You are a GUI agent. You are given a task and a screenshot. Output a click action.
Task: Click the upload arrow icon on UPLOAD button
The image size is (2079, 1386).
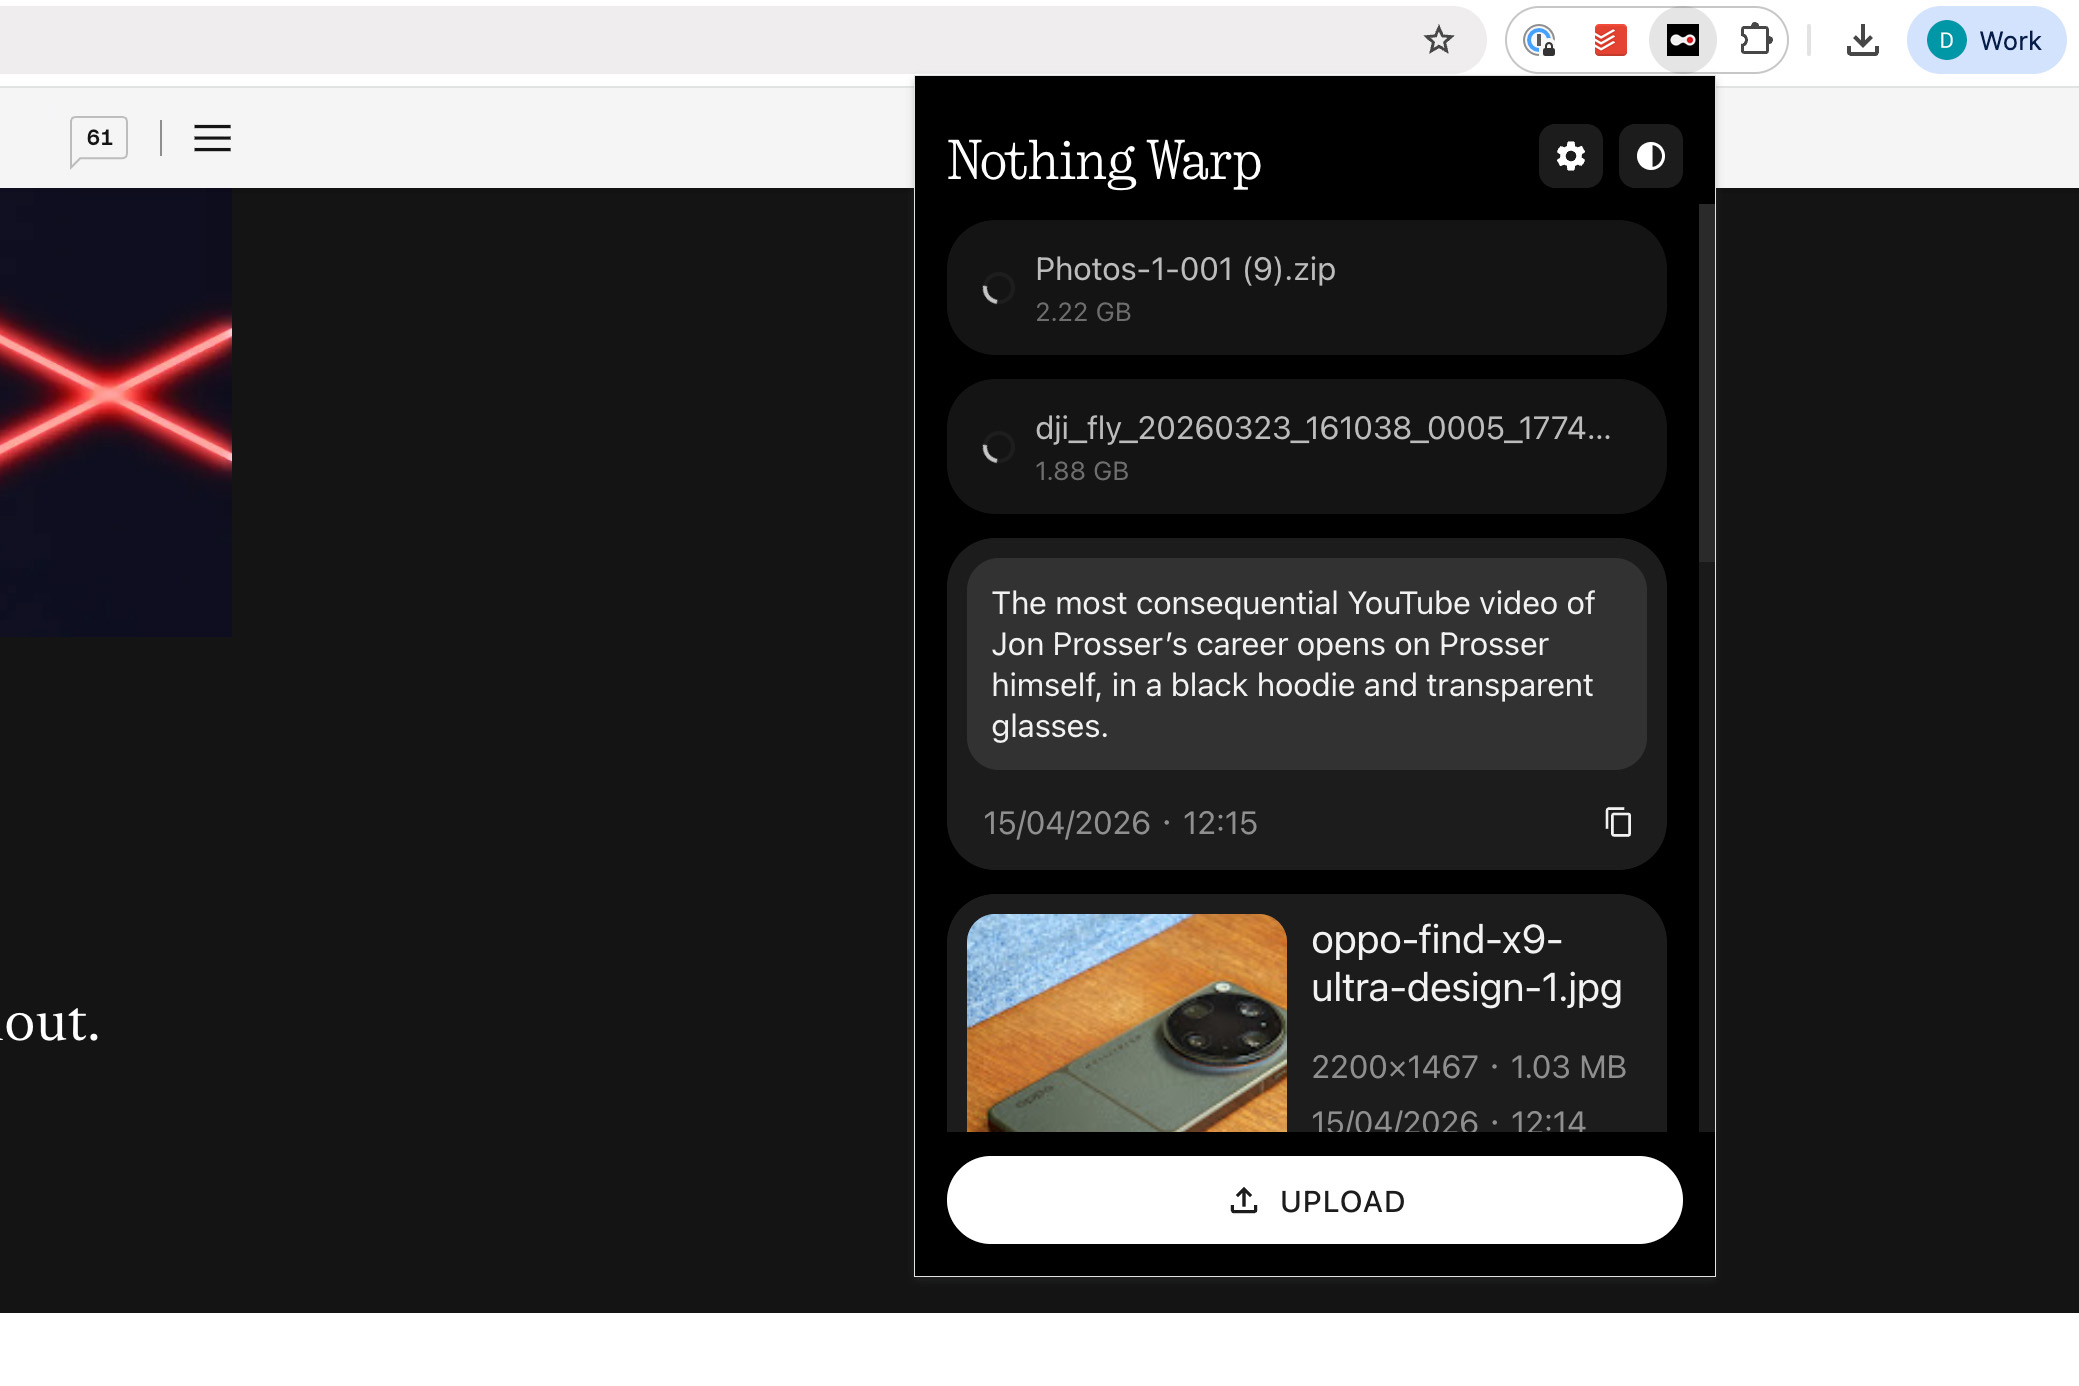point(1243,1201)
